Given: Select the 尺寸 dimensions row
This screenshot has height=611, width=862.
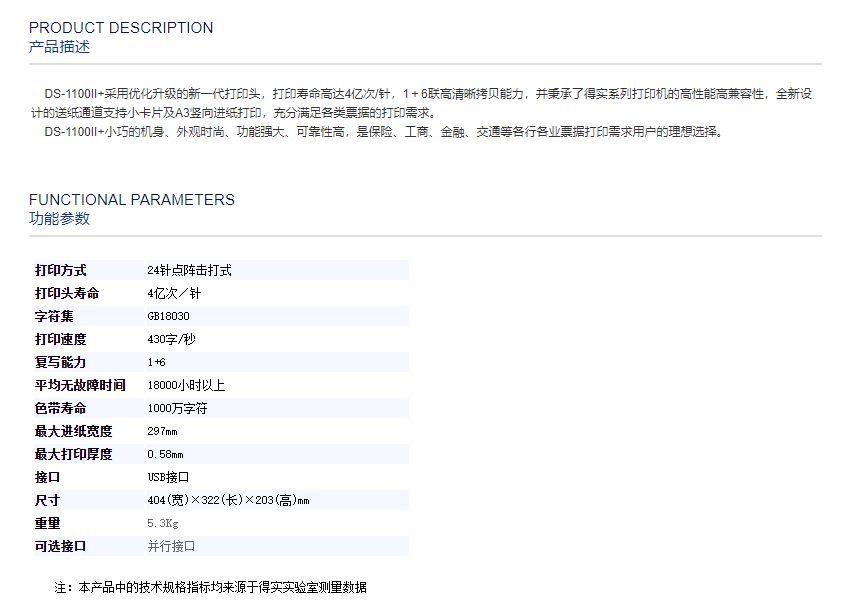Looking at the screenshot, I should click(x=200, y=500).
